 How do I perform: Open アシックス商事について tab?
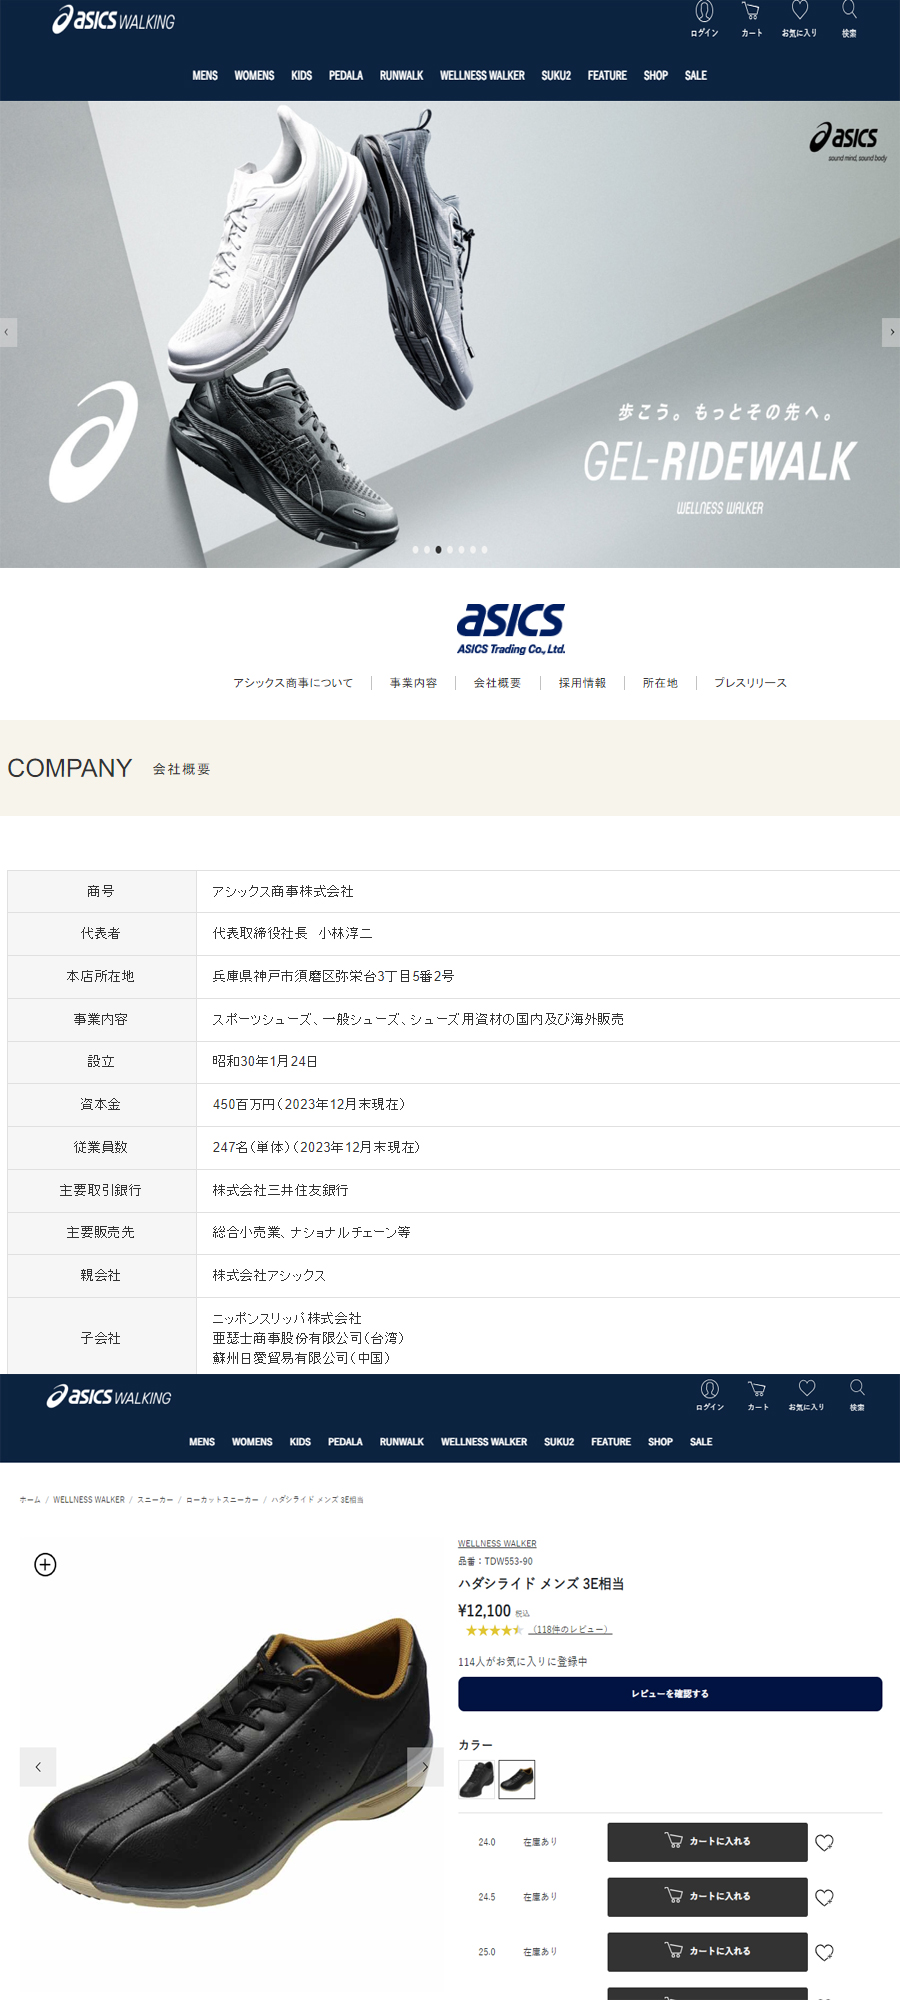[293, 683]
